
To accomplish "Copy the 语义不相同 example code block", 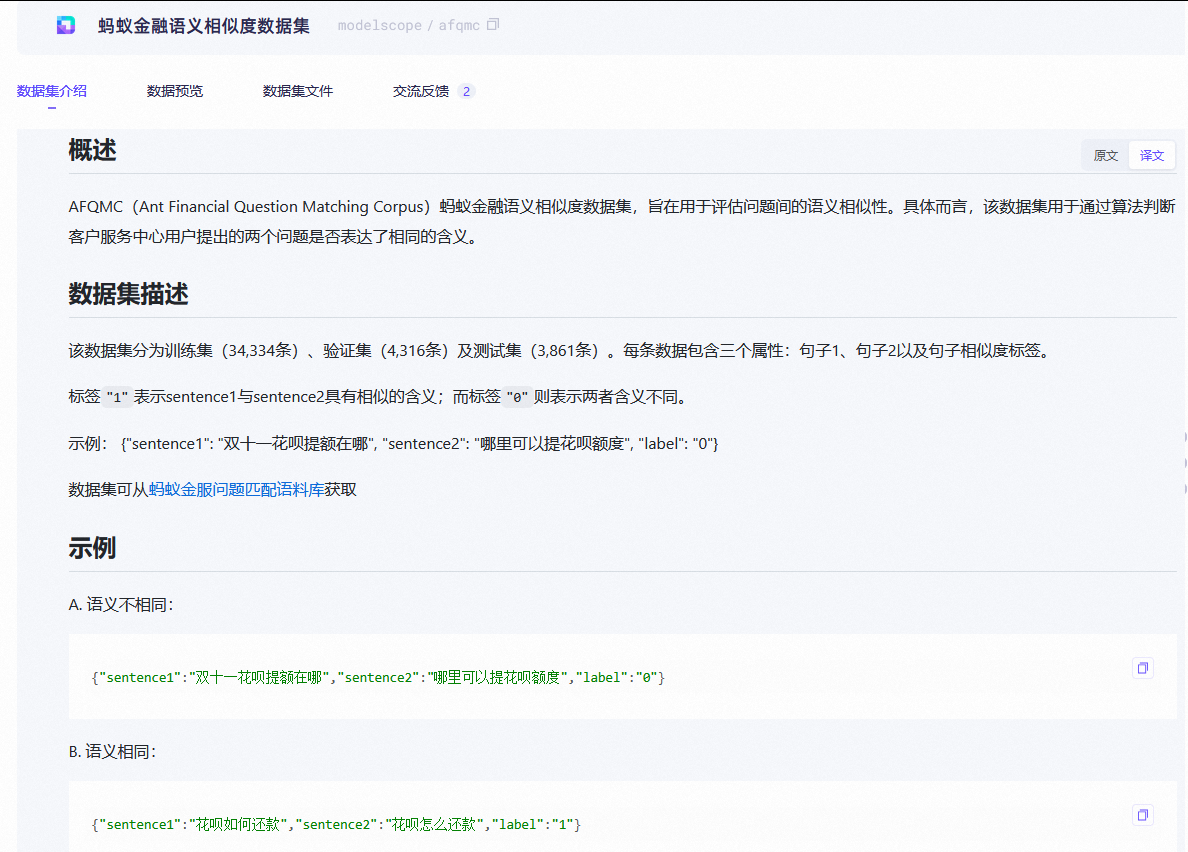I will click(1143, 668).
